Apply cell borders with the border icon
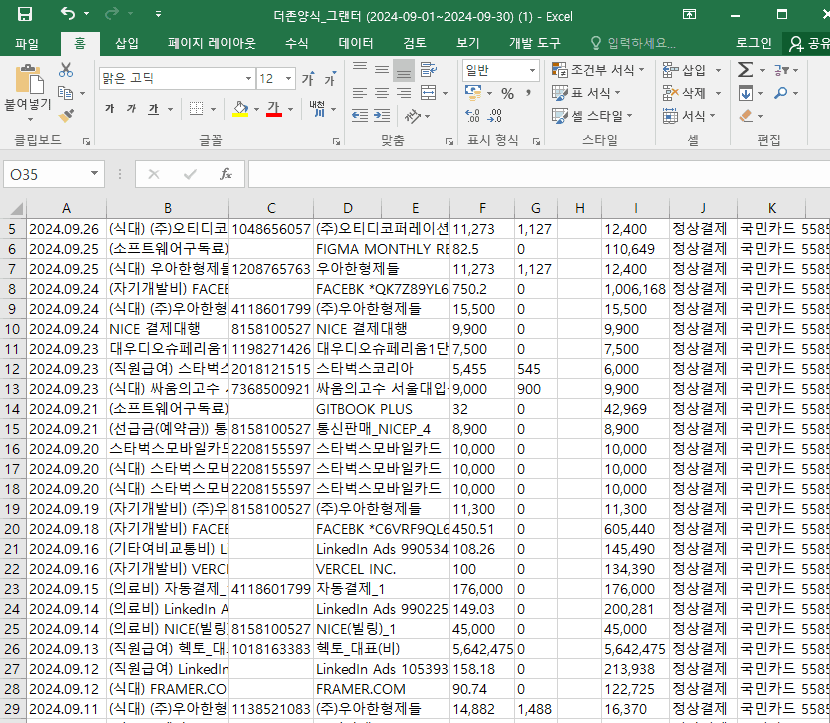Viewport: 830px width, 723px height. (x=196, y=109)
